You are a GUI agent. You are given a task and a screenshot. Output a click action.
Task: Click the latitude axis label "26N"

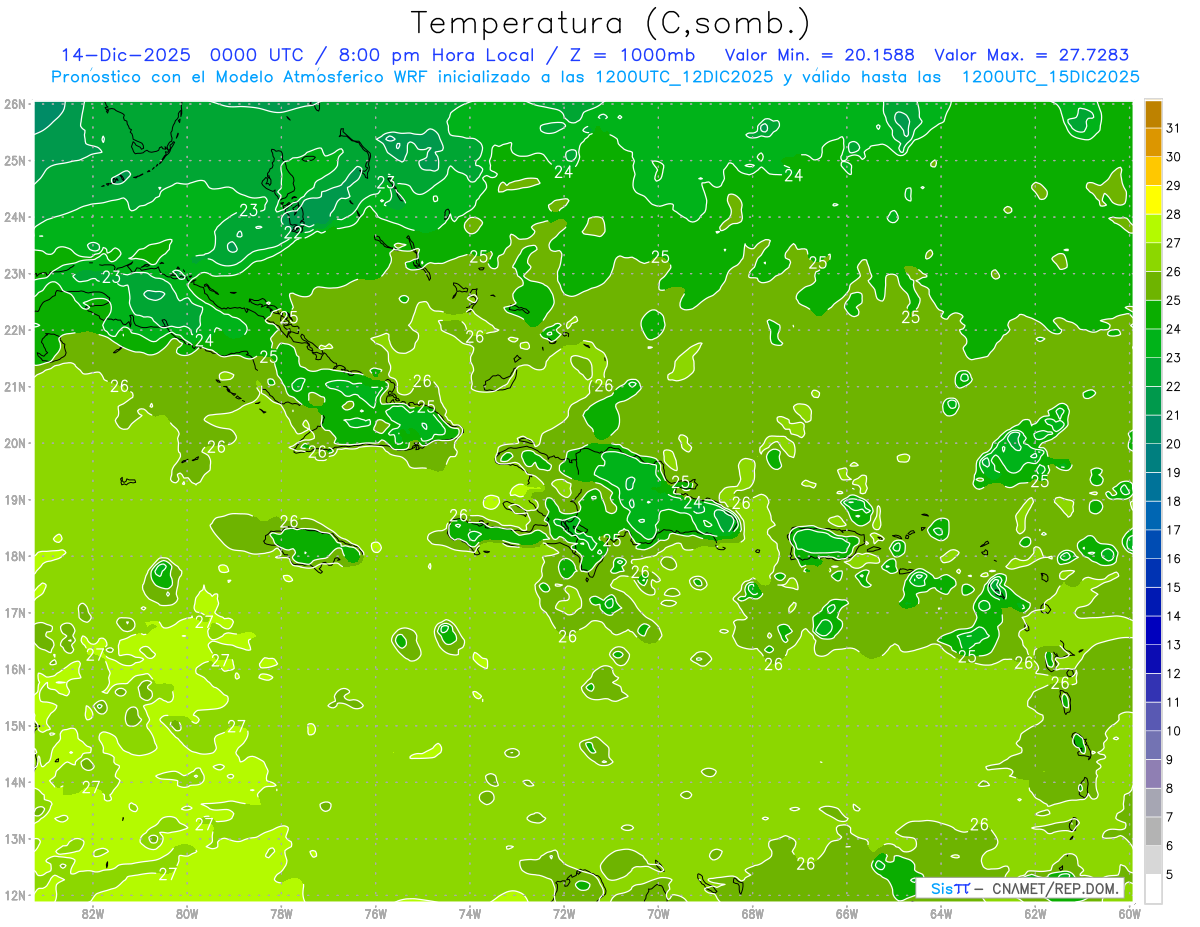tap(15, 104)
